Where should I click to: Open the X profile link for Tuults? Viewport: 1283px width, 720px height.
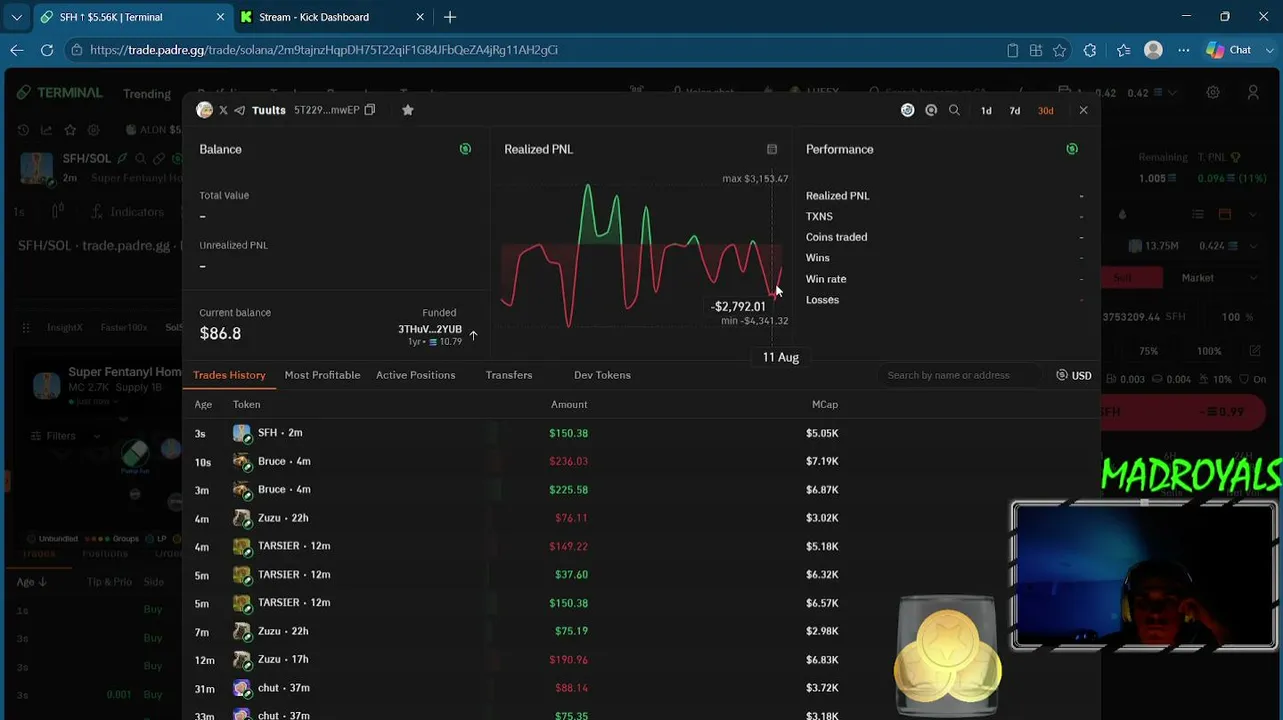click(223, 110)
